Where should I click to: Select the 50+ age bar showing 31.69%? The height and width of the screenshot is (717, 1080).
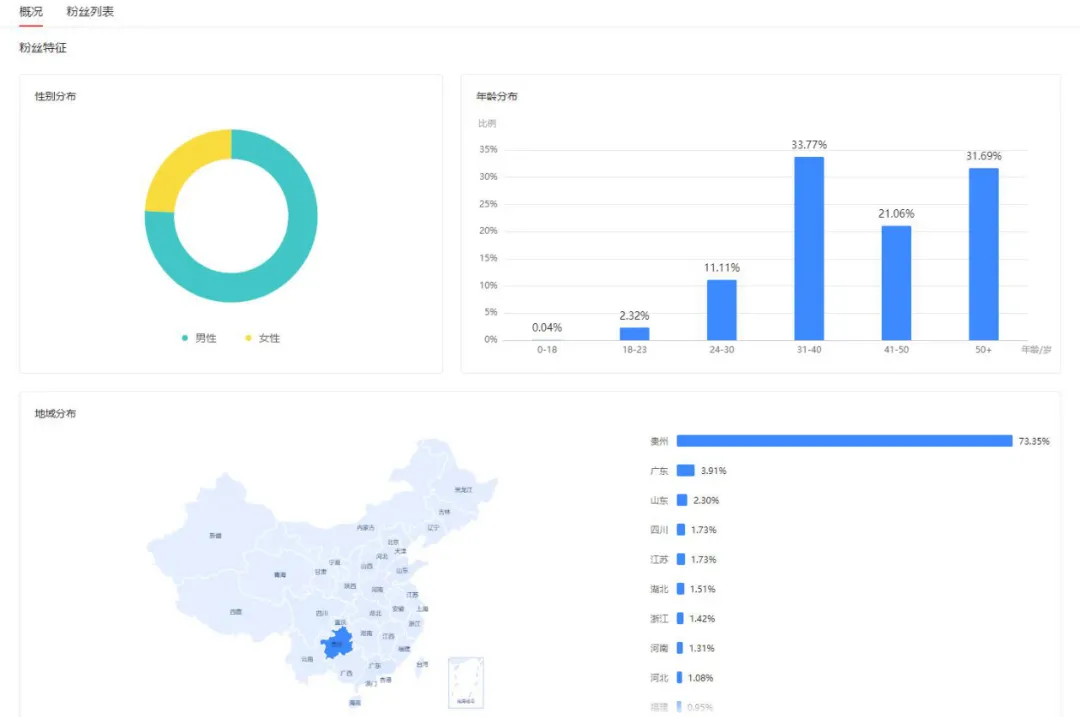click(x=984, y=254)
